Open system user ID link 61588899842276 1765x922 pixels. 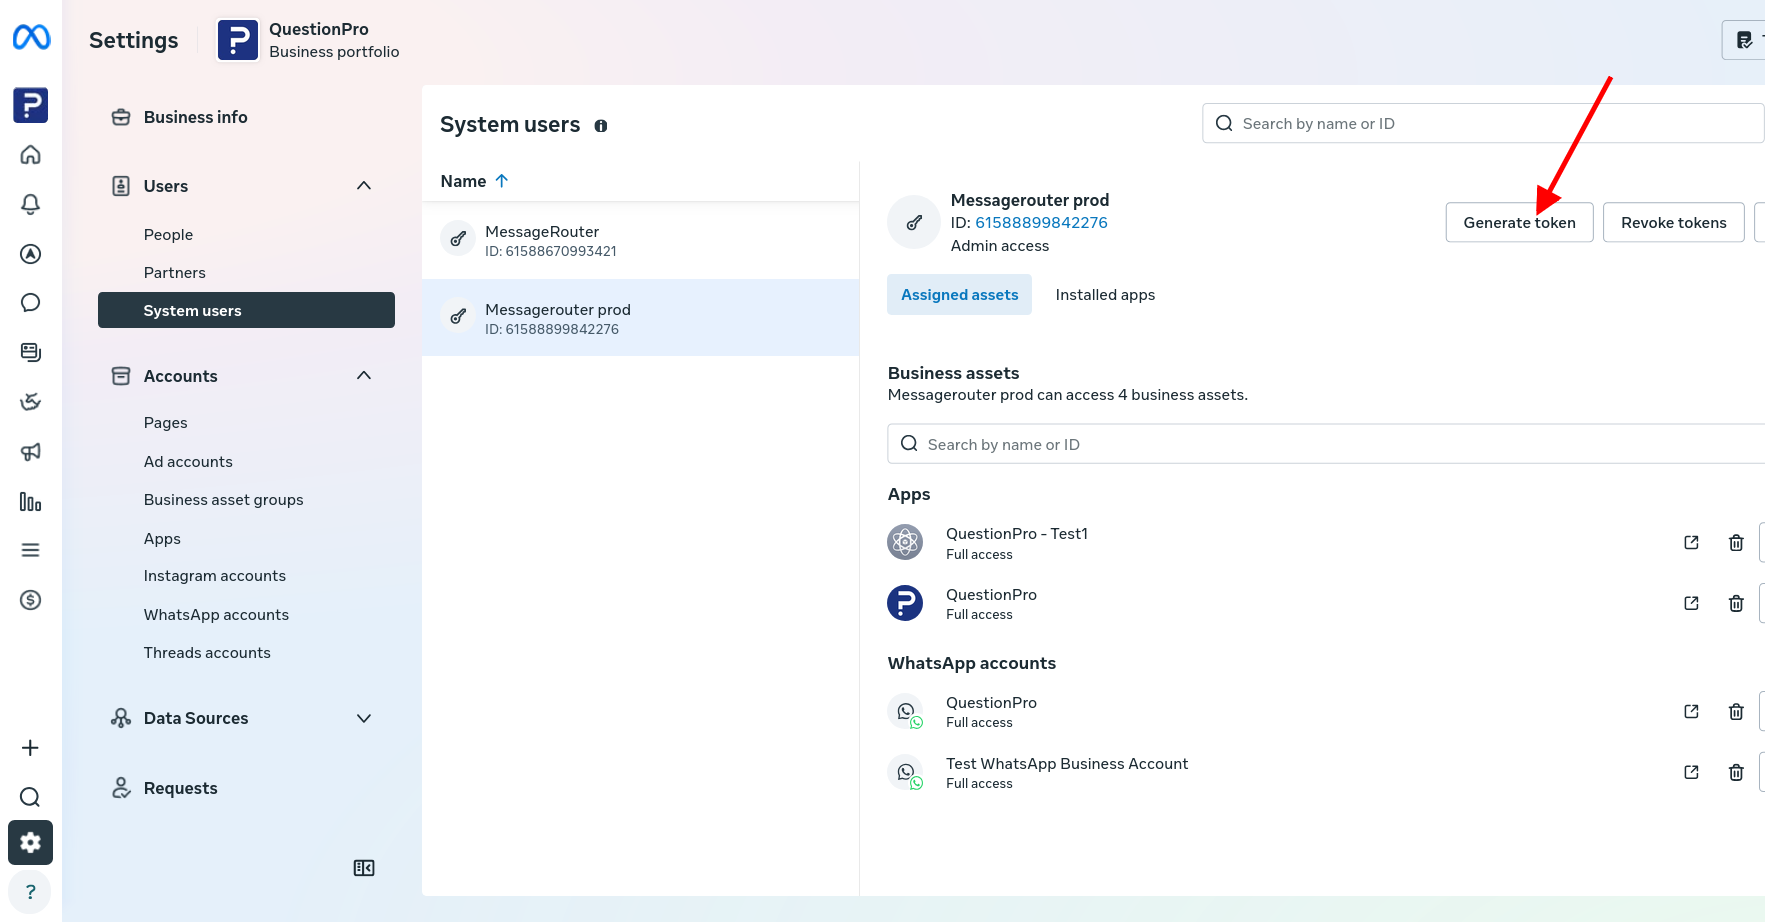(1041, 223)
